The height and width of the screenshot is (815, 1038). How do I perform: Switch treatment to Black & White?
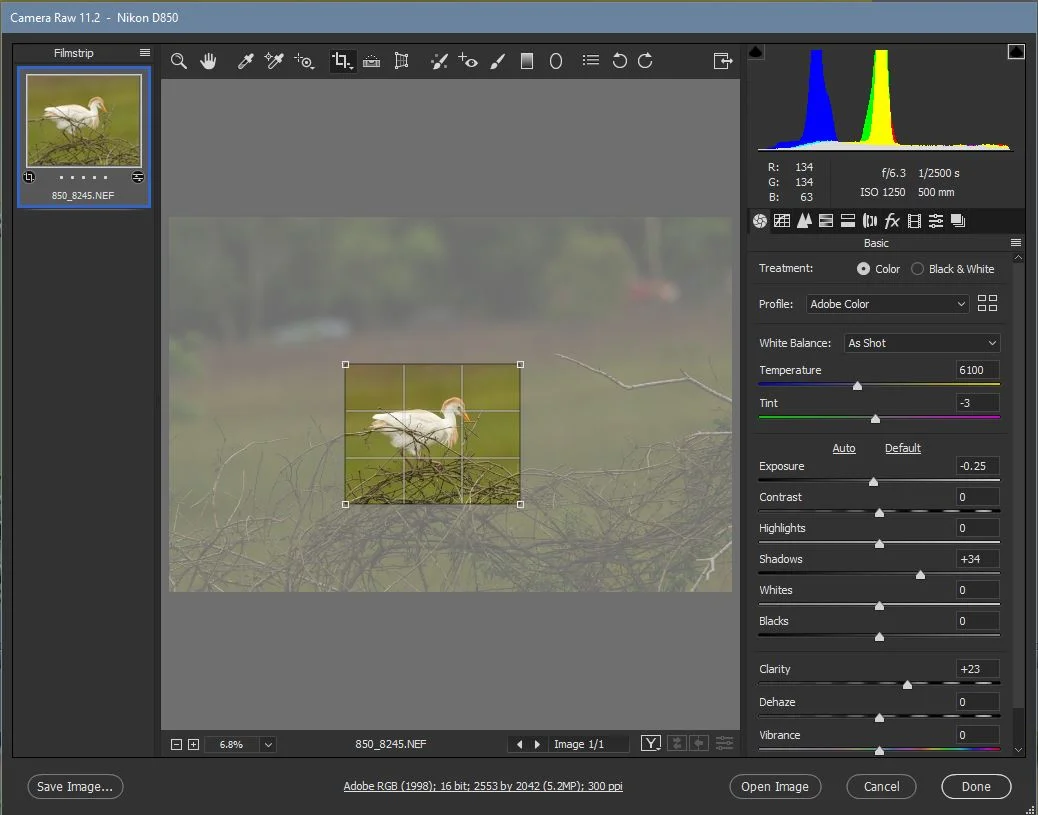pos(917,269)
